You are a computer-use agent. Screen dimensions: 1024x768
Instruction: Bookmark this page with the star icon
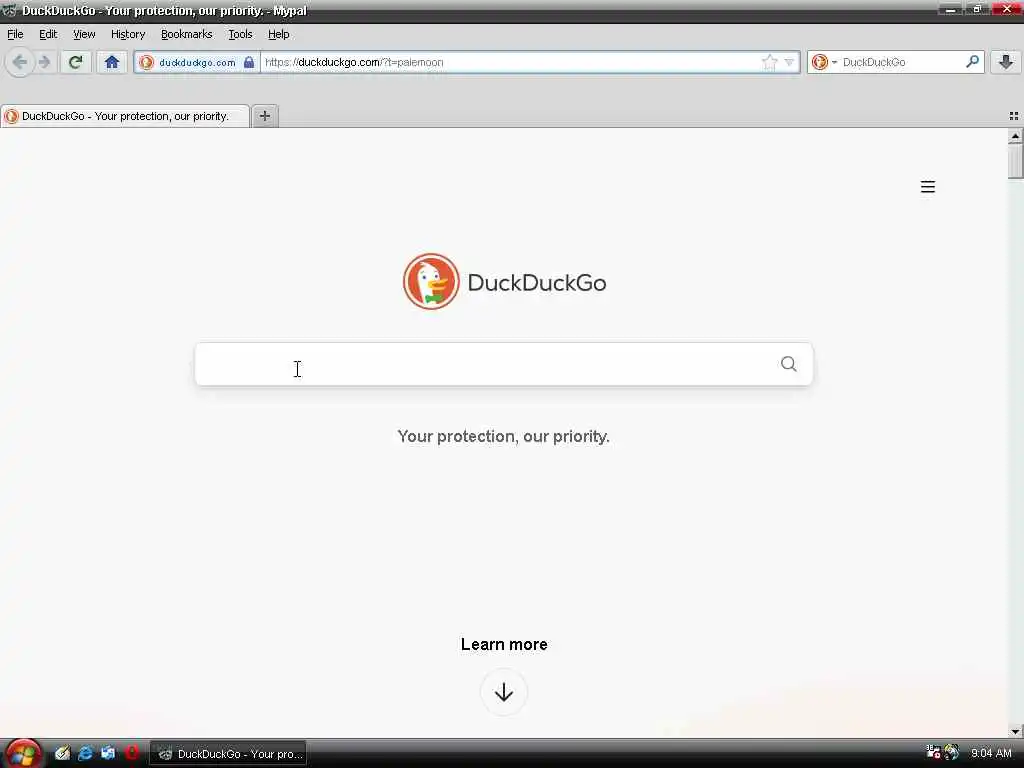coord(769,62)
